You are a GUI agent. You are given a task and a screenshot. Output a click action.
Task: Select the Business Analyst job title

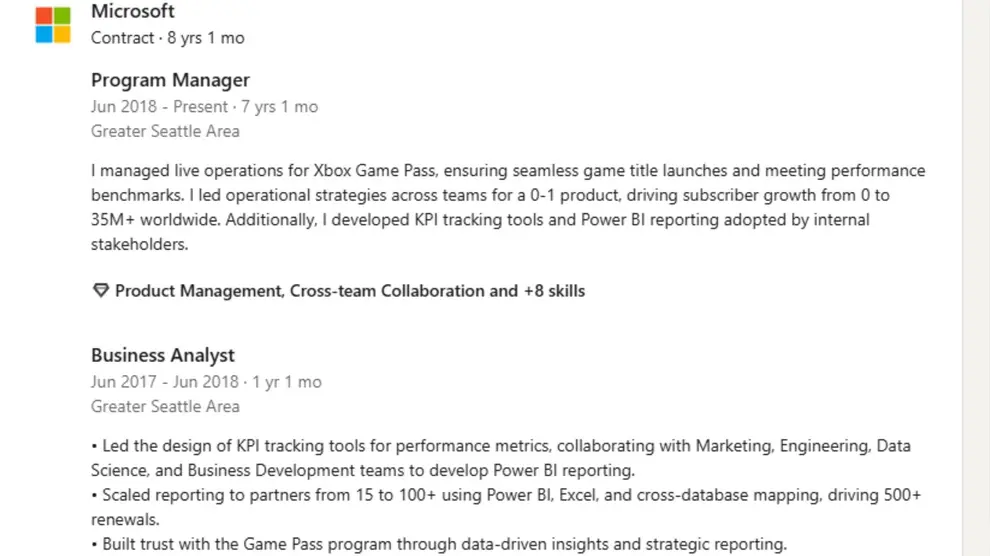tap(163, 355)
